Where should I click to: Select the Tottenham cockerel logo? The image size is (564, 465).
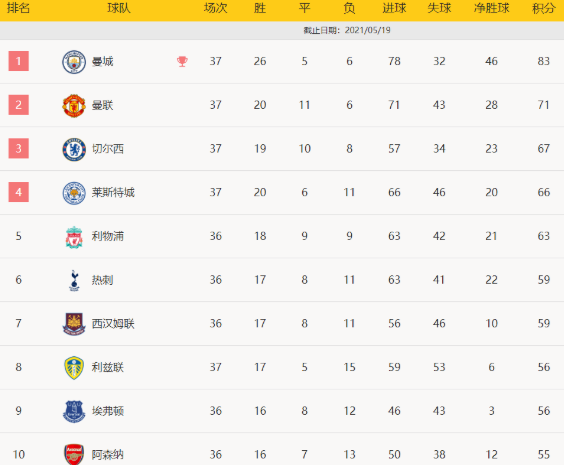tap(74, 281)
